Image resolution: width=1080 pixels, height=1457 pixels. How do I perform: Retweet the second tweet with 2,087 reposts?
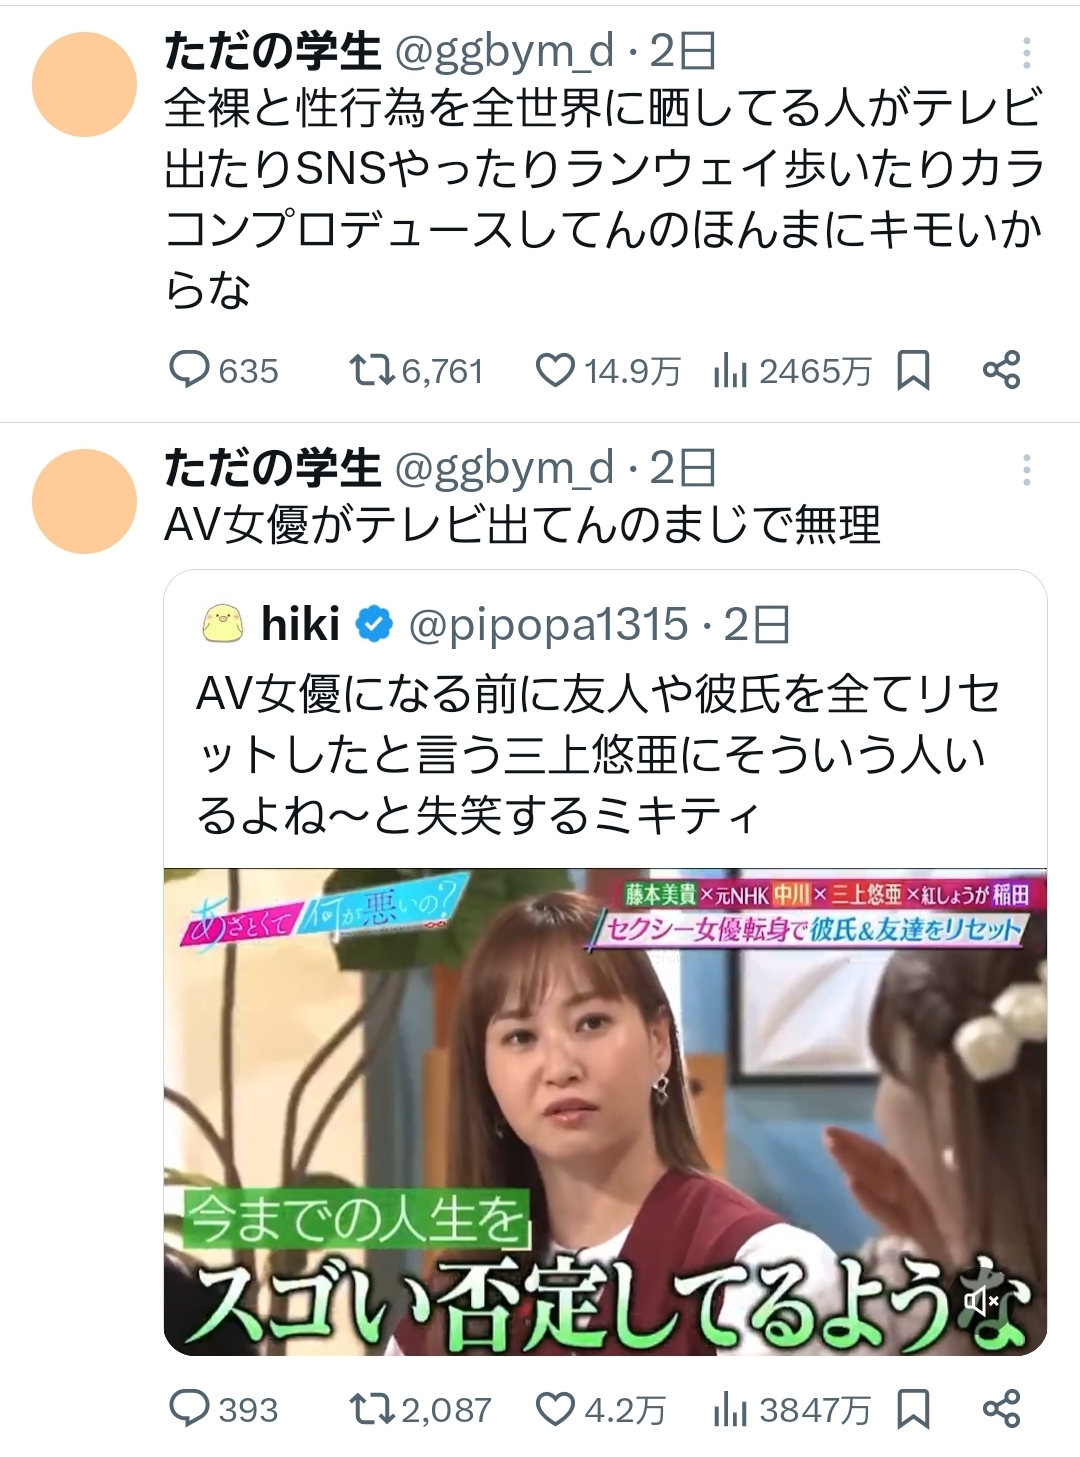tap(420, 1409)
